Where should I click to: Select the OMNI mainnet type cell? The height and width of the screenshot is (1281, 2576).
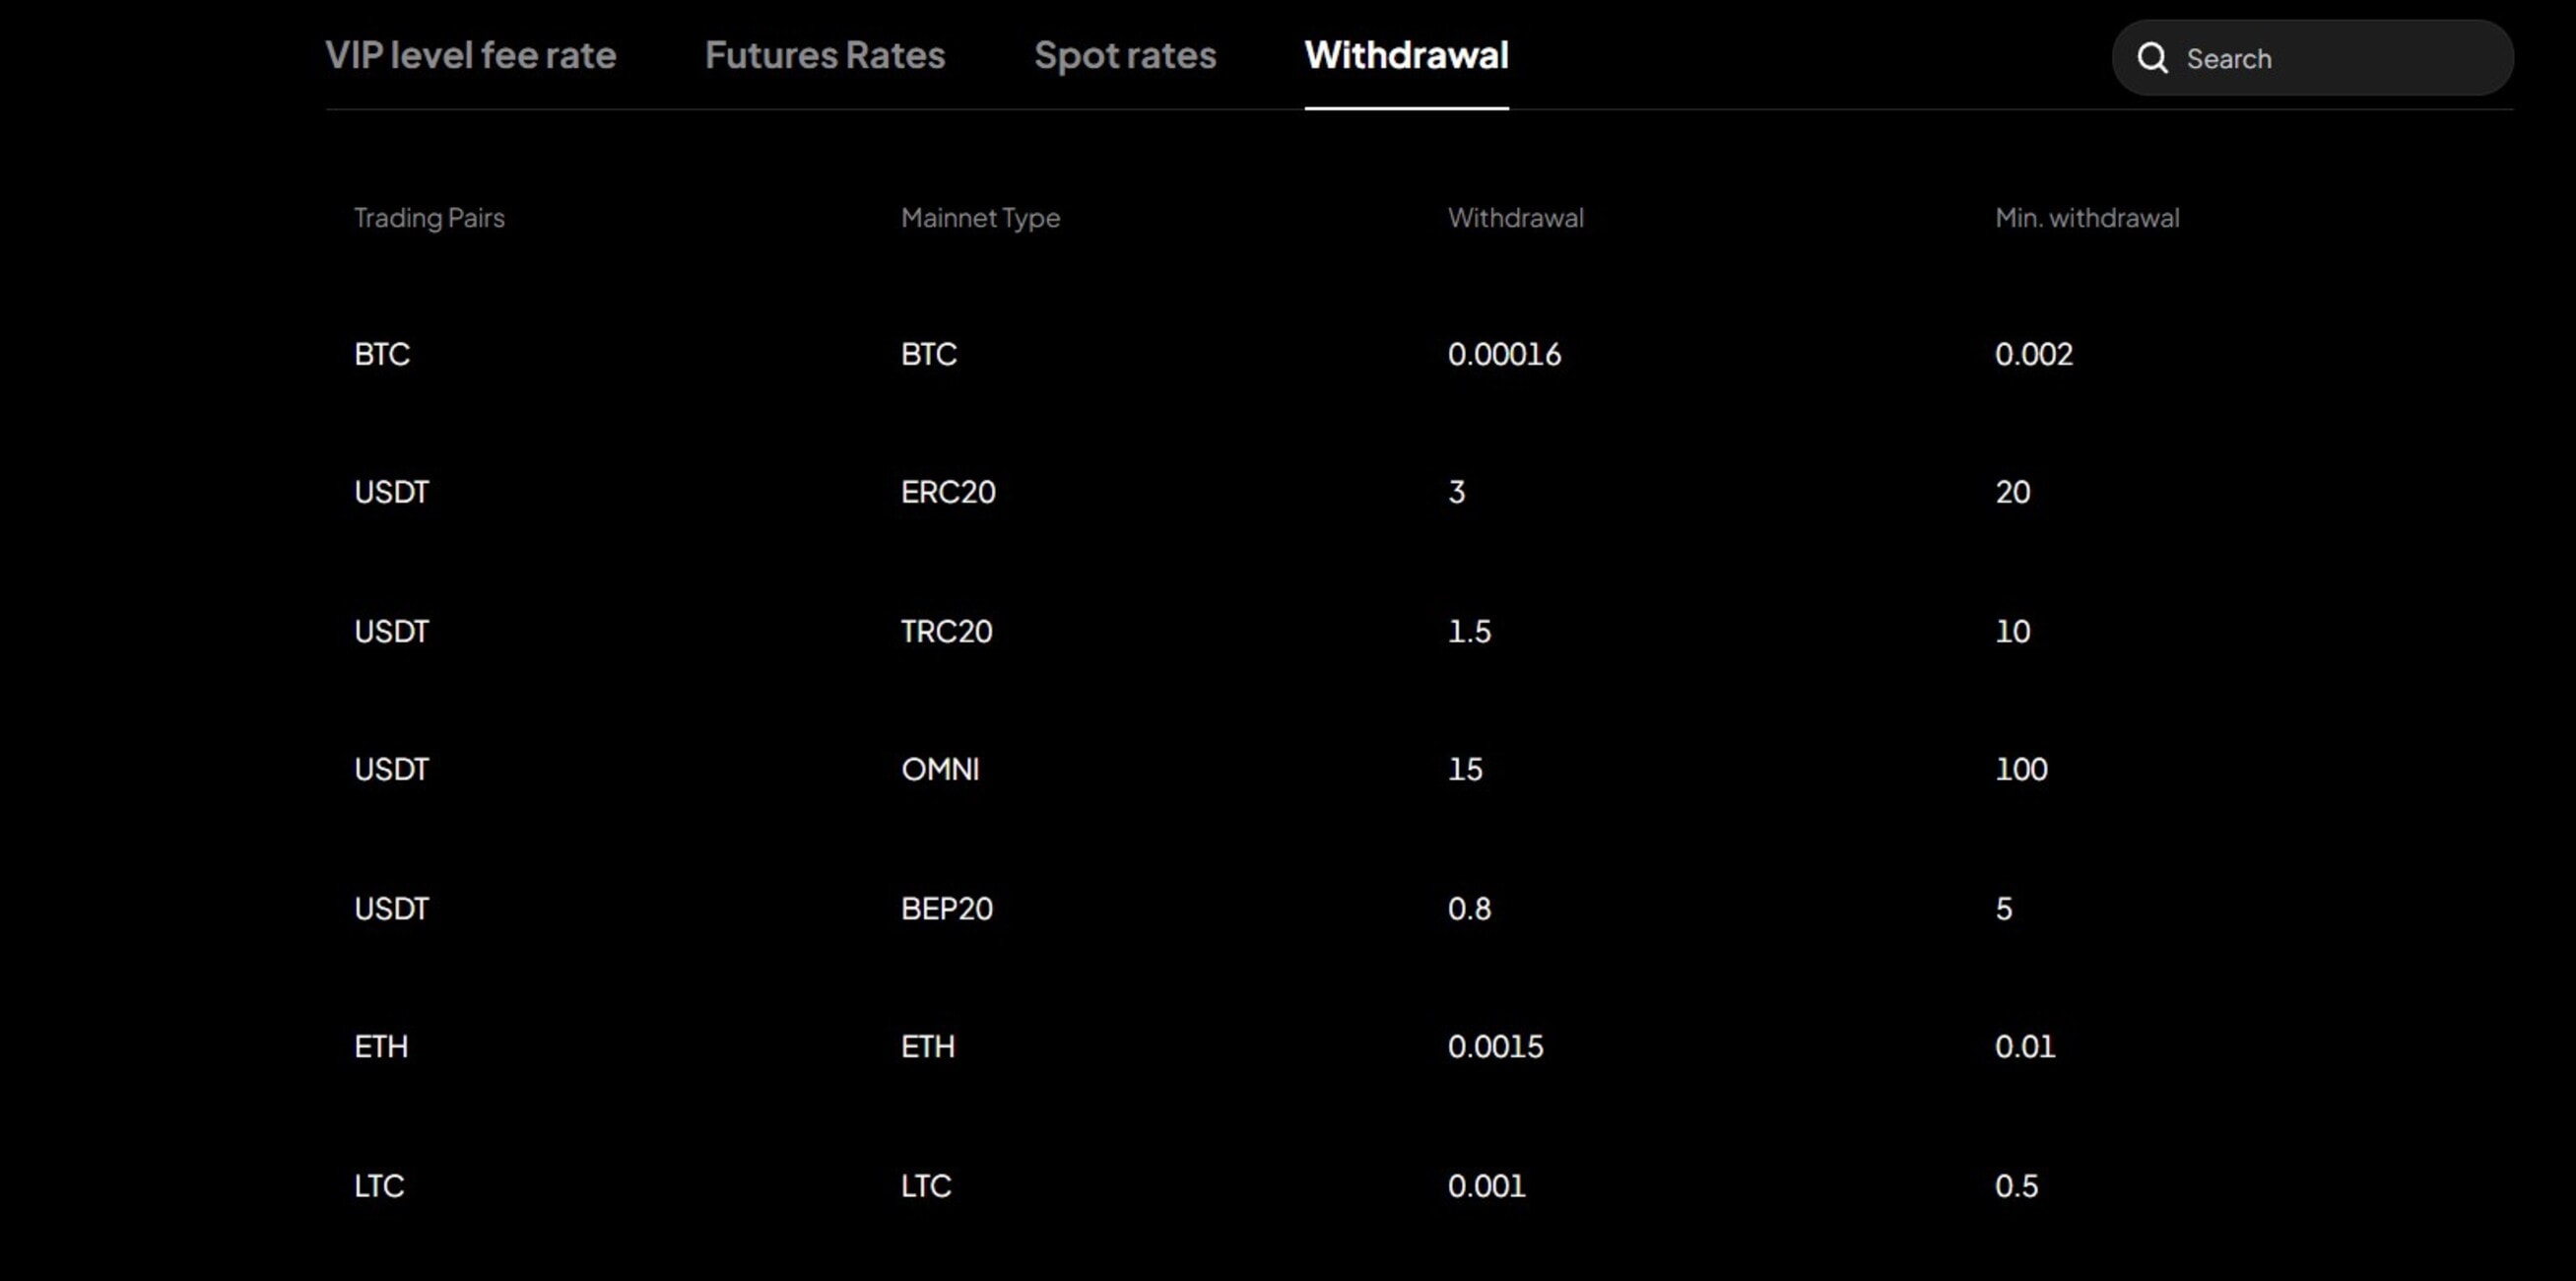[x=940, y=769]
